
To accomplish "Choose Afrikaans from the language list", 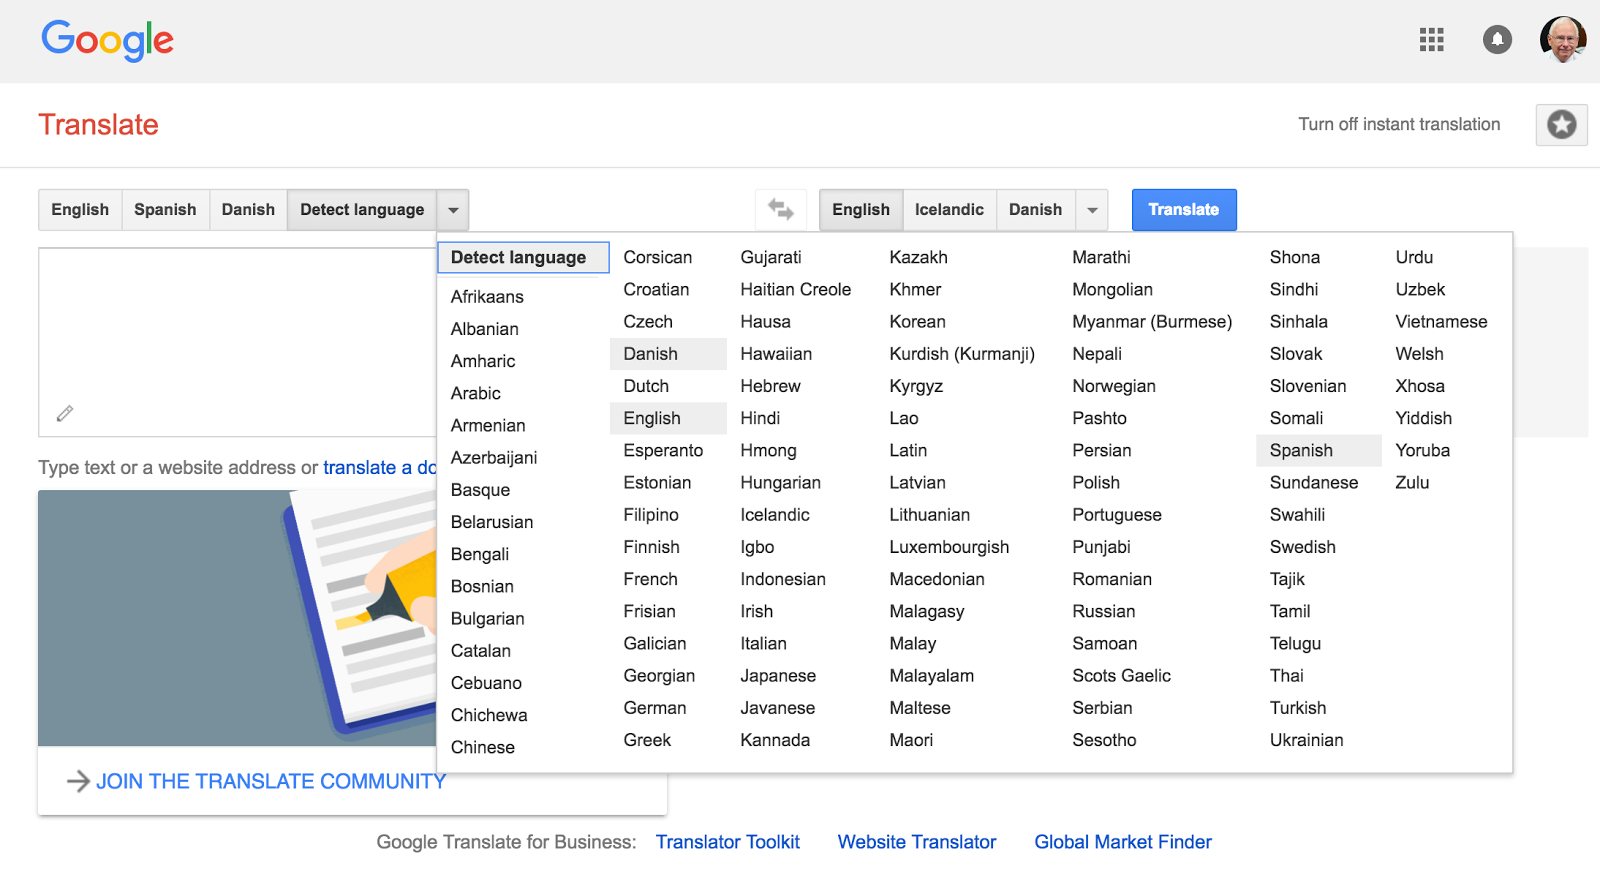I will (x=487, y=297).
